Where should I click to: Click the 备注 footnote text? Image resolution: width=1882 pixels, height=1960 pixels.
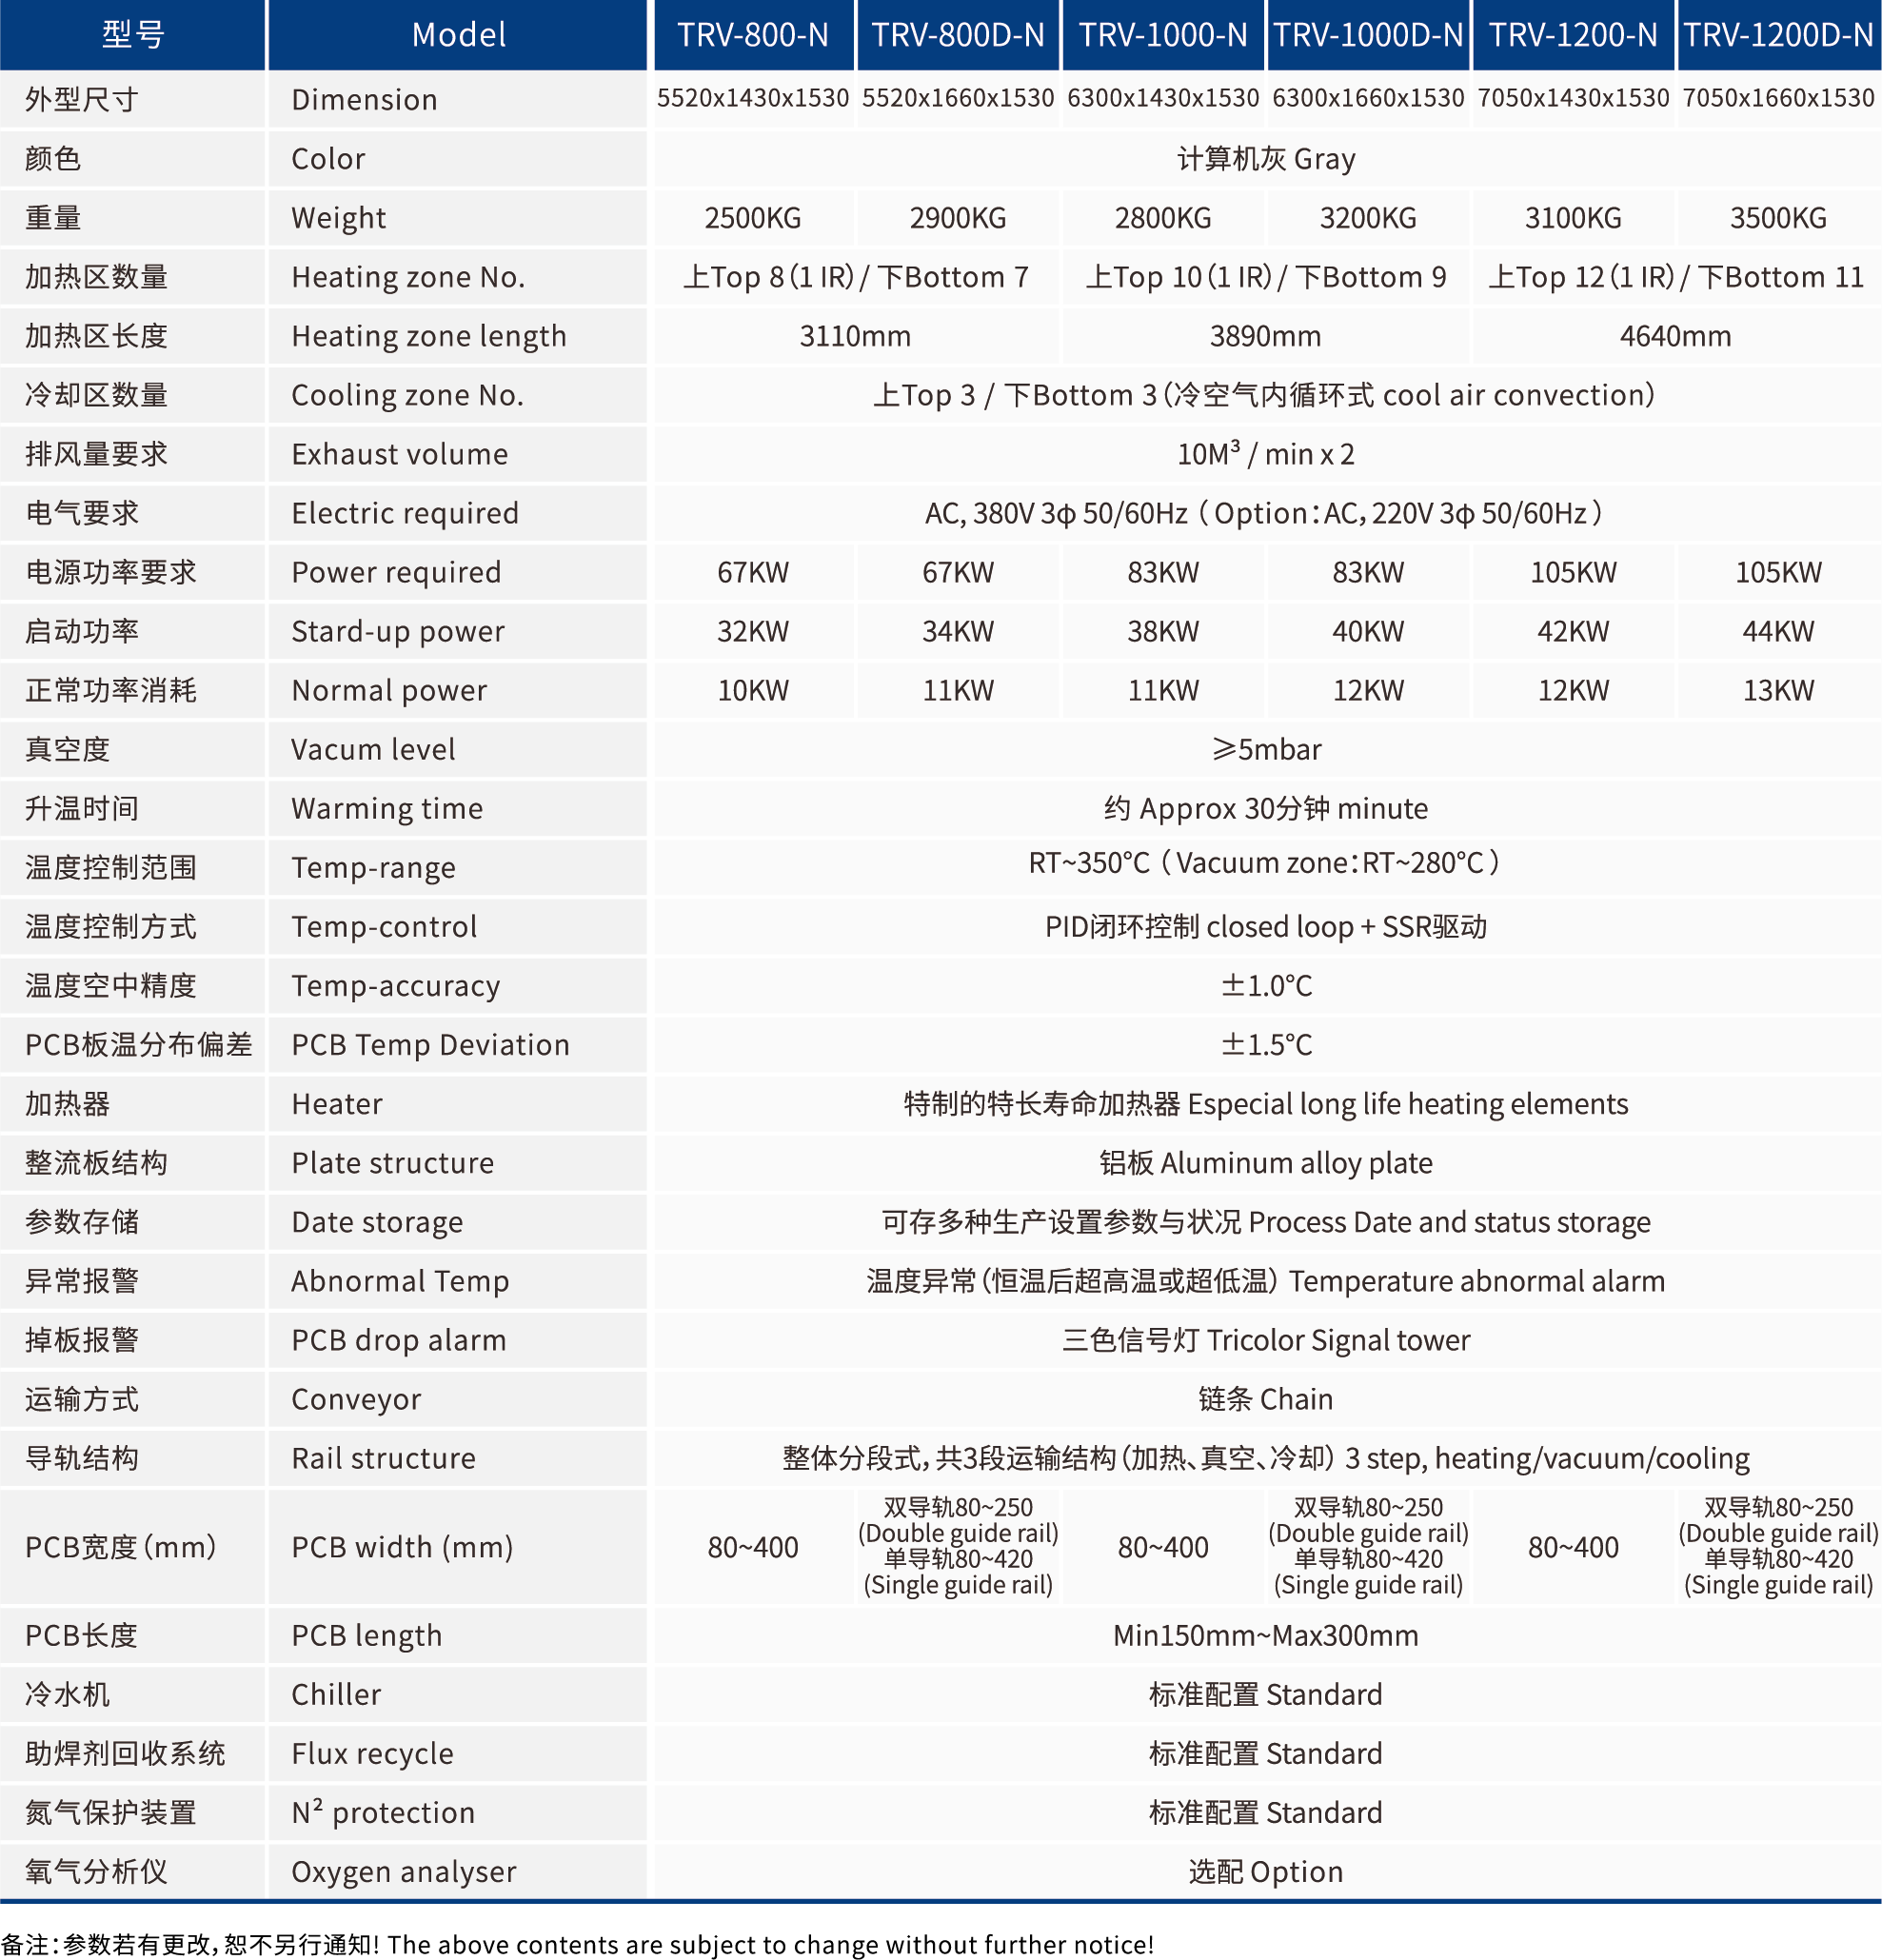577,1944
